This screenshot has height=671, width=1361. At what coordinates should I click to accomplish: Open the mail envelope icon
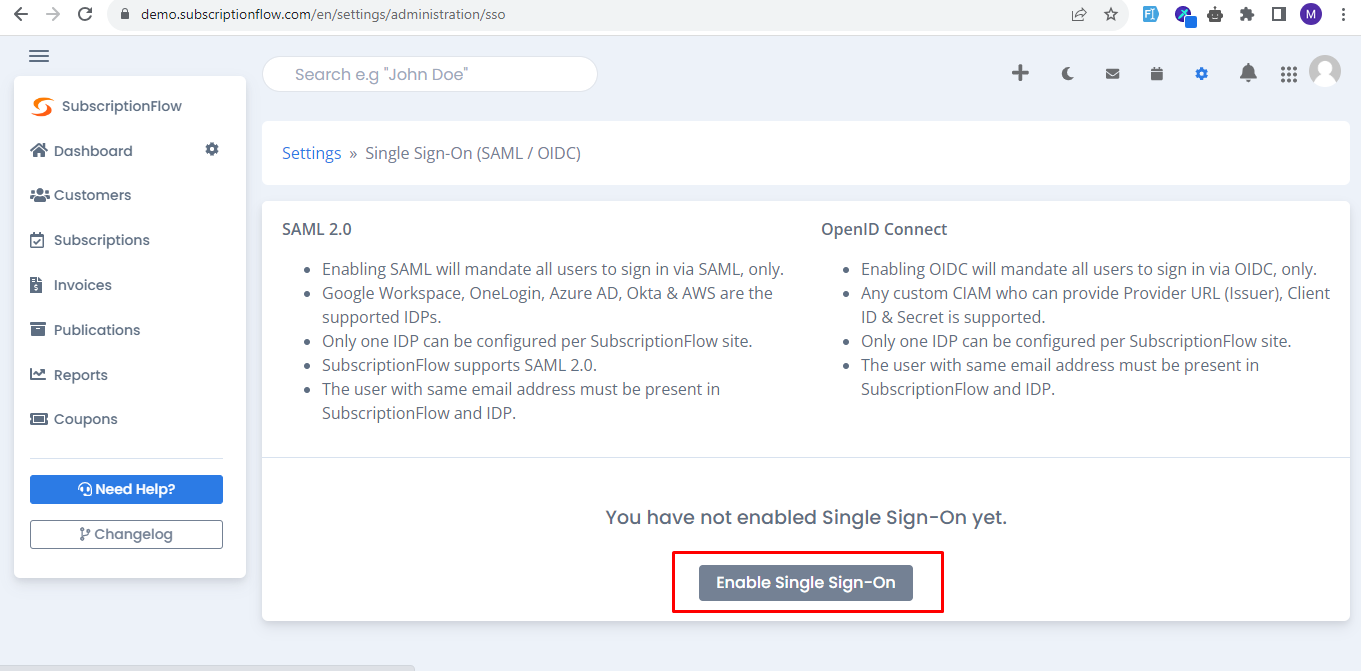click(x=1112, y=73)
